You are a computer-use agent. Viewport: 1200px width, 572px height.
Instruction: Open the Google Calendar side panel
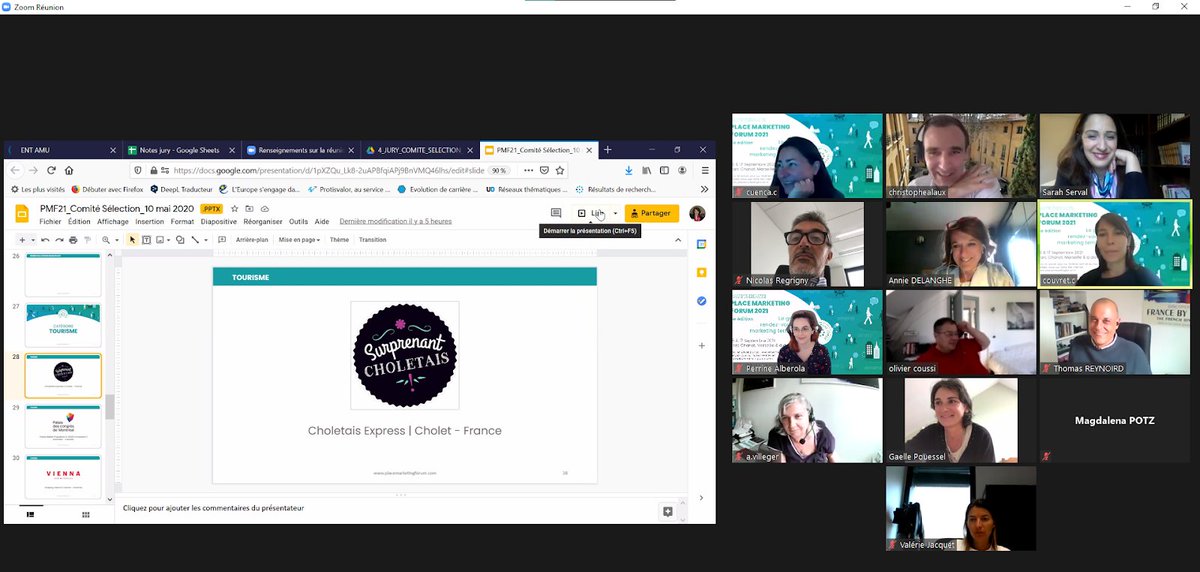point(702,244)
